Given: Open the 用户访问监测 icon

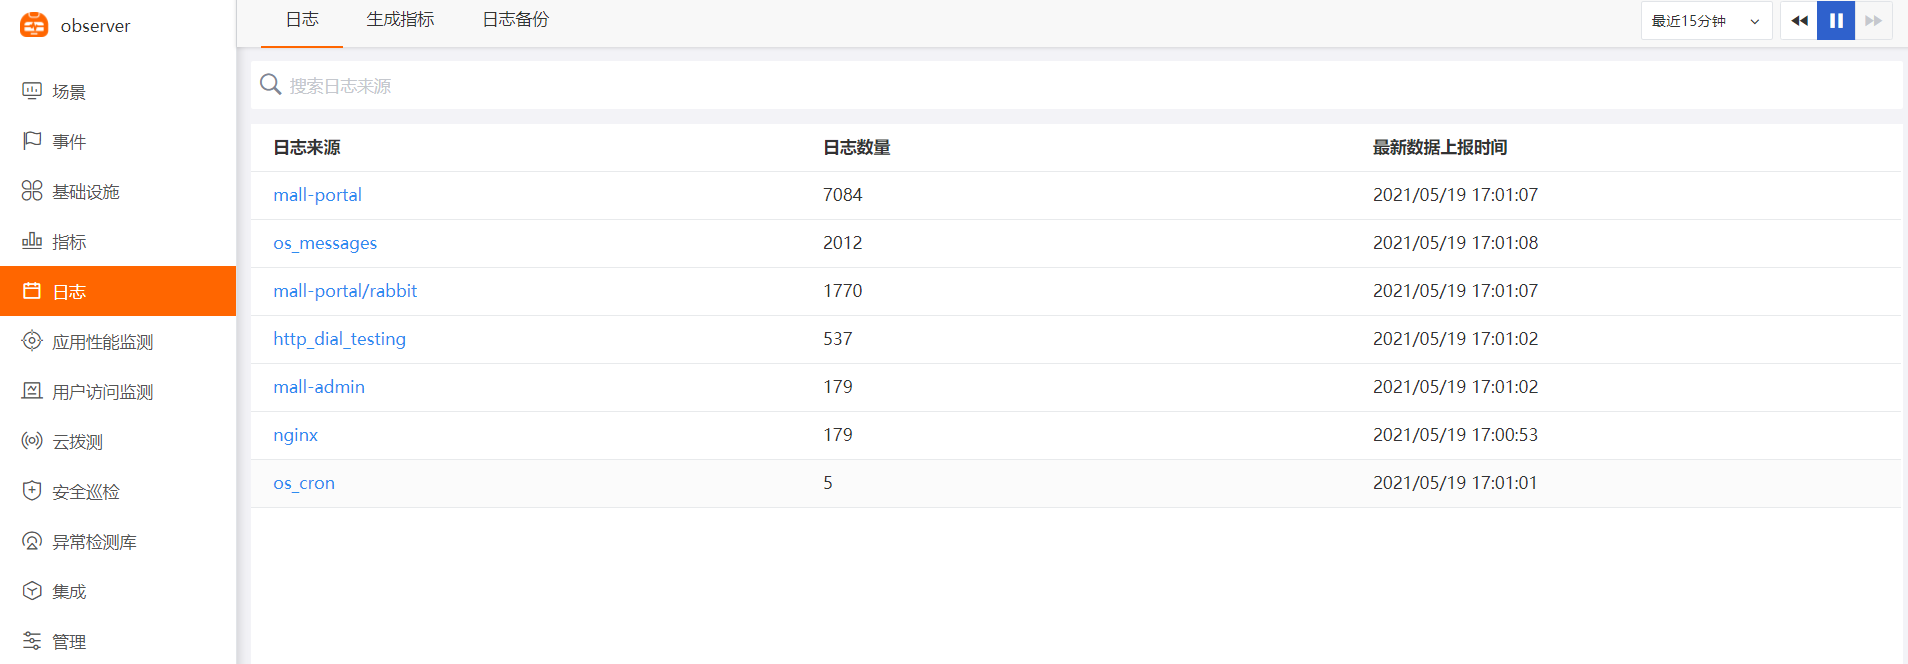Looking at the screenshot, I should [32, 391].
